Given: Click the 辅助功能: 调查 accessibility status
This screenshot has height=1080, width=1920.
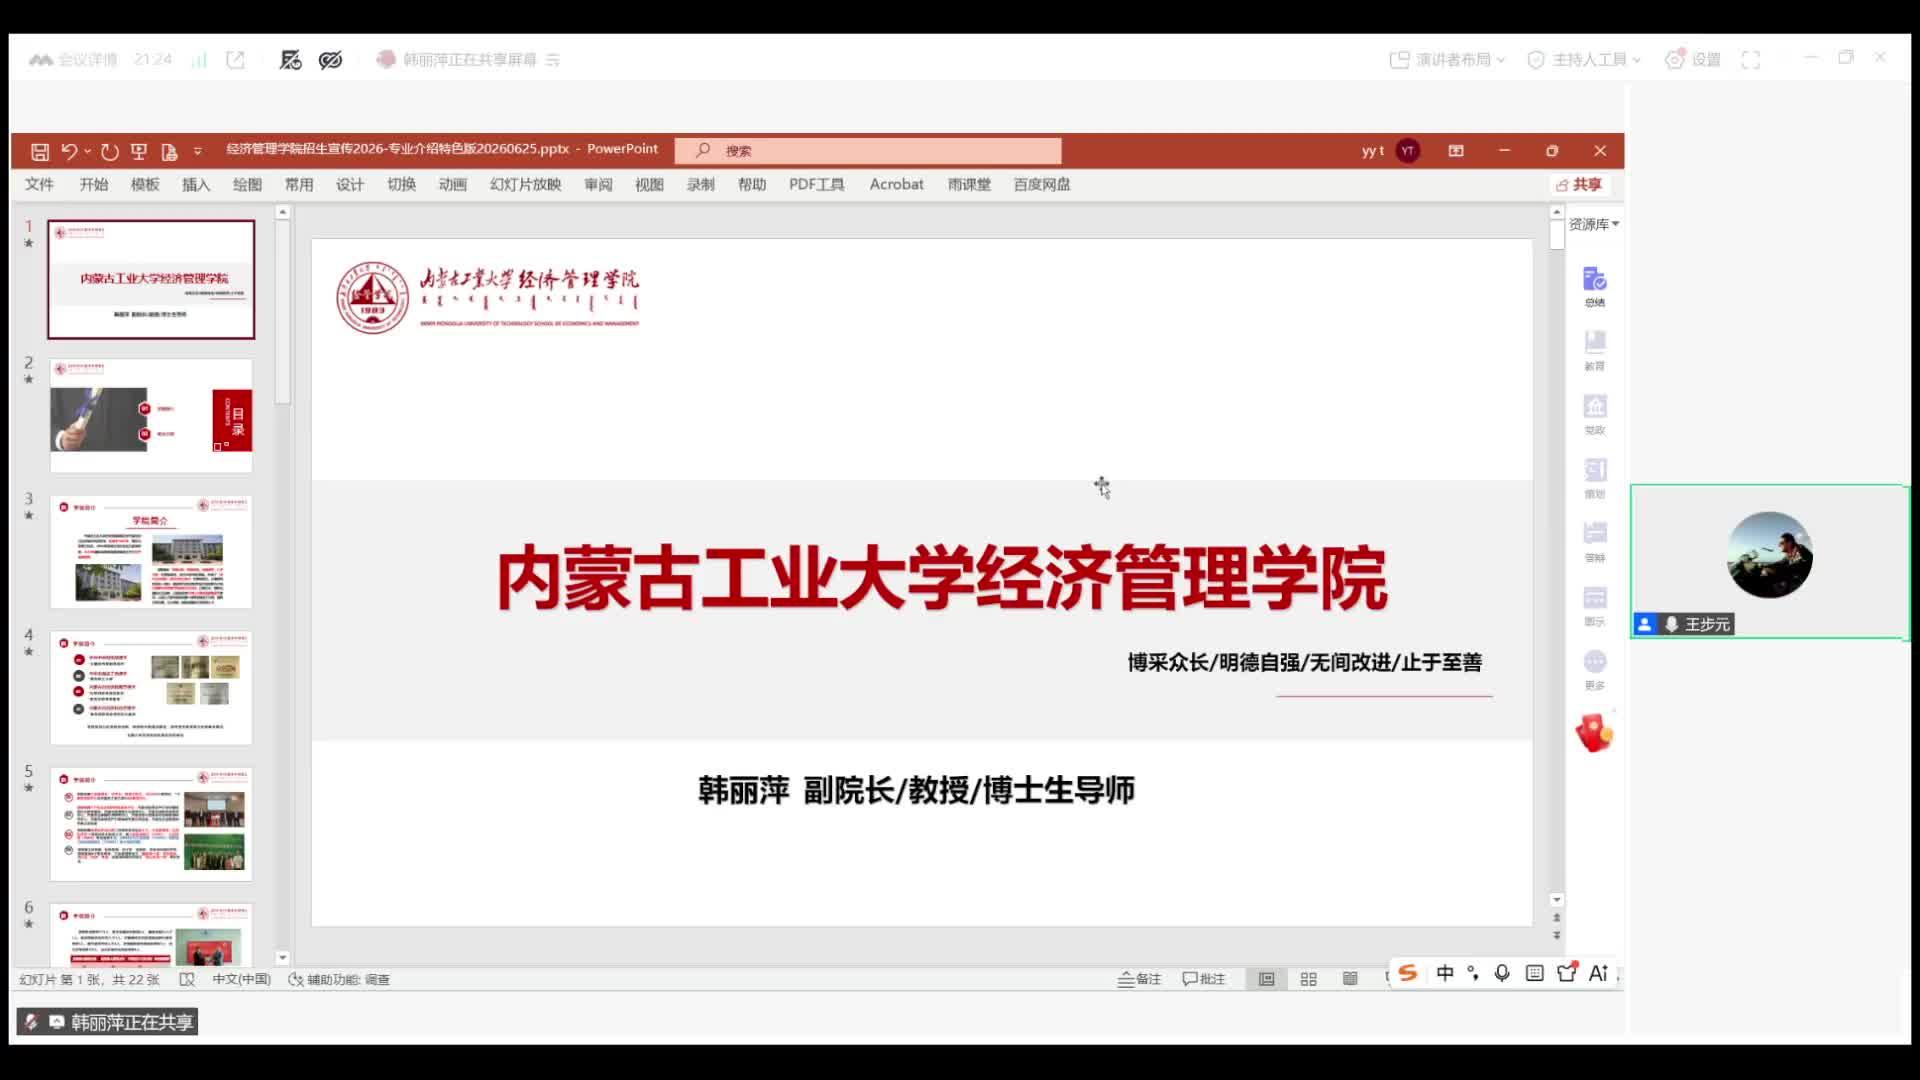Looking at the screenshot, I should click(339, 979).
